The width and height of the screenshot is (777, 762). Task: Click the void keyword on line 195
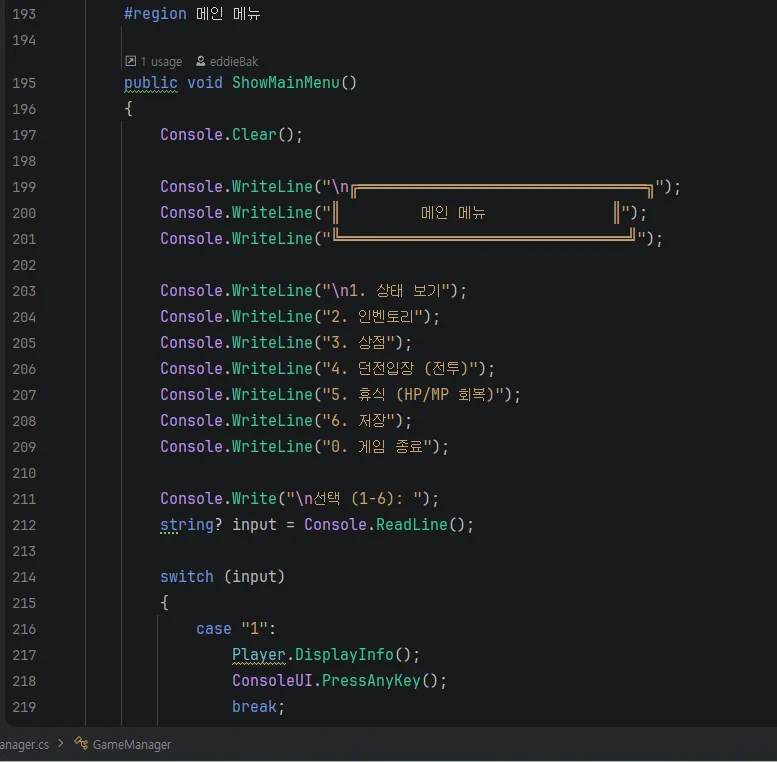205,82
